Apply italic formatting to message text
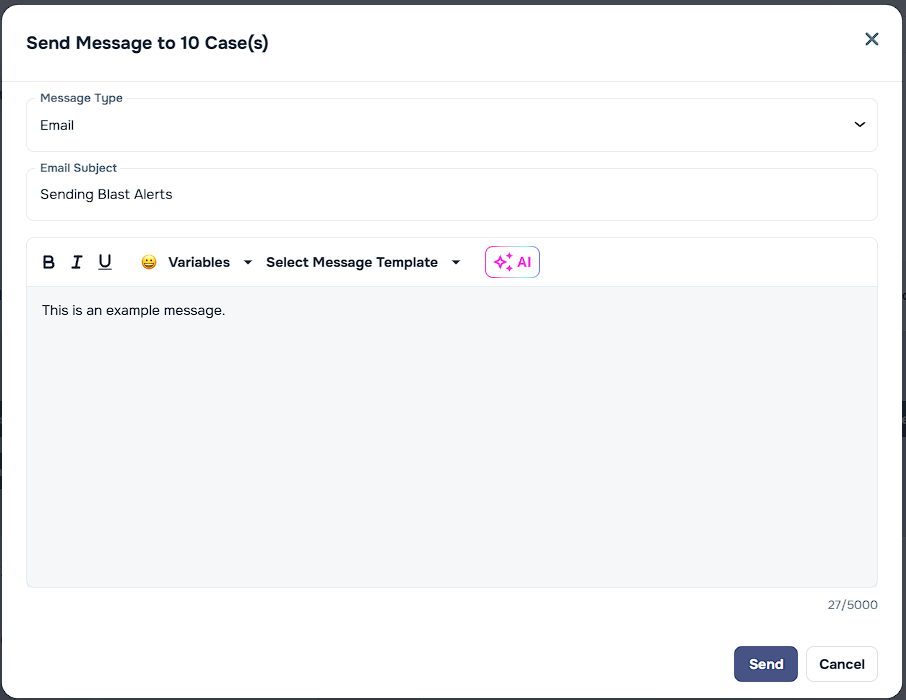The height and width of the screenshot is (700, 906). pos(77,261)
